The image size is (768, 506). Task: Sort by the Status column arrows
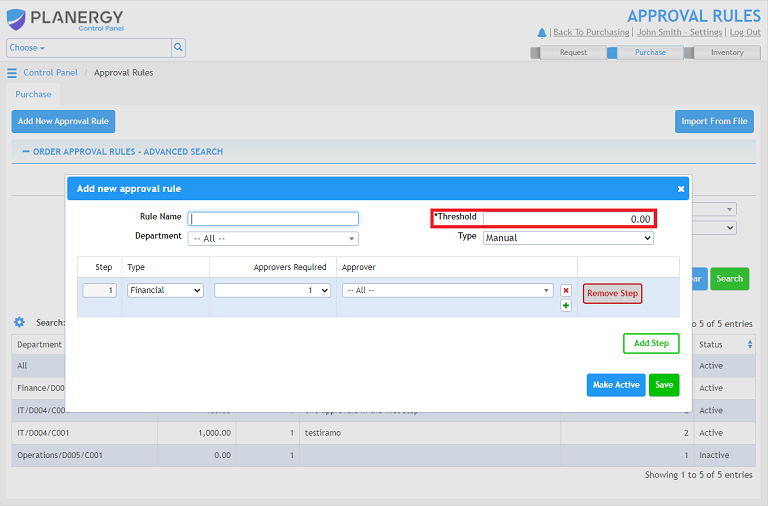point(750,344)
